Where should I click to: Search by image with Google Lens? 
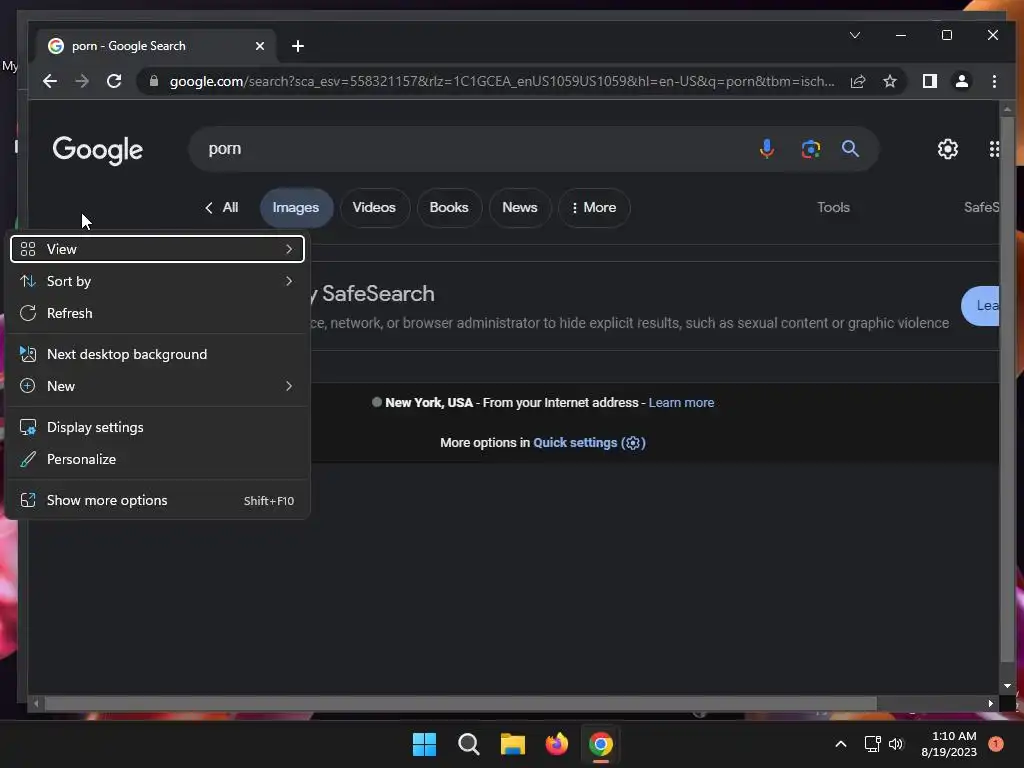(810, 149)
